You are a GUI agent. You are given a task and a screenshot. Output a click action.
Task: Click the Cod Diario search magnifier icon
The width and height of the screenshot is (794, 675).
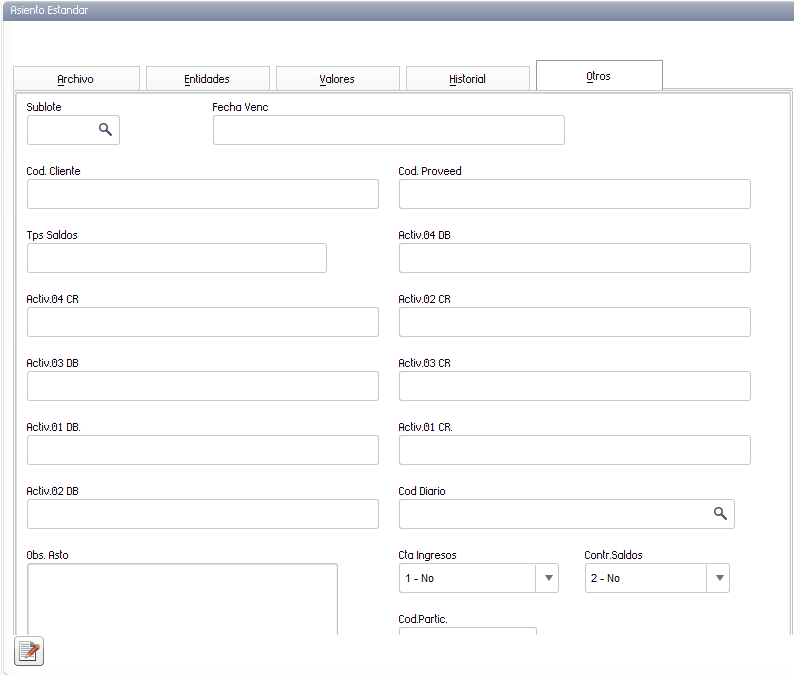pos(720,513)
